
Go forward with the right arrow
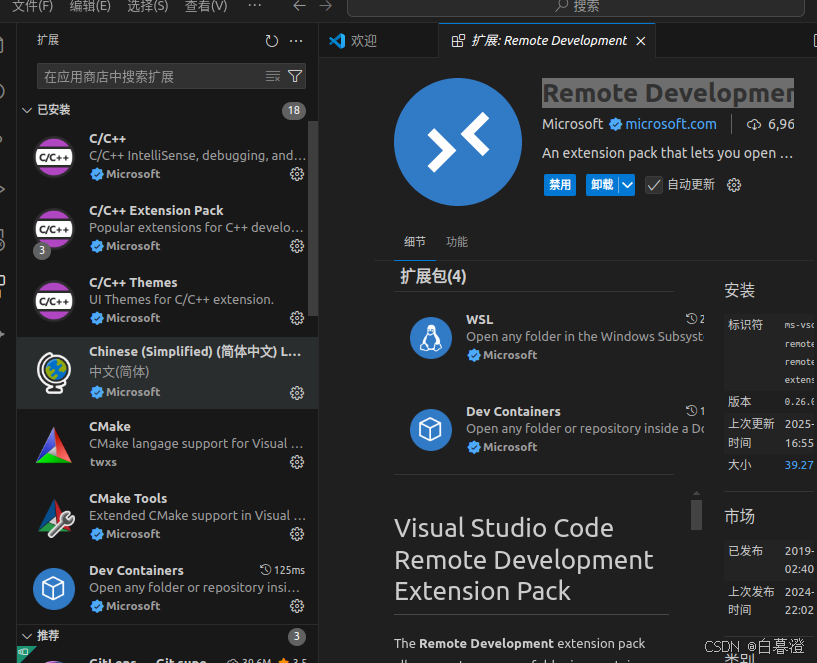click(x=326, y=6)
